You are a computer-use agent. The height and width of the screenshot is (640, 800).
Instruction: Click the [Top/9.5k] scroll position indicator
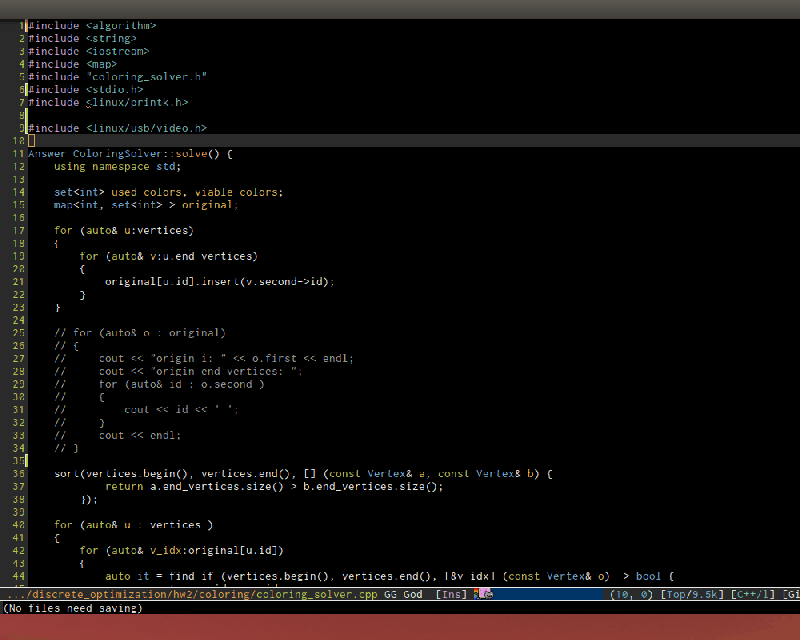tap(690, 593)
